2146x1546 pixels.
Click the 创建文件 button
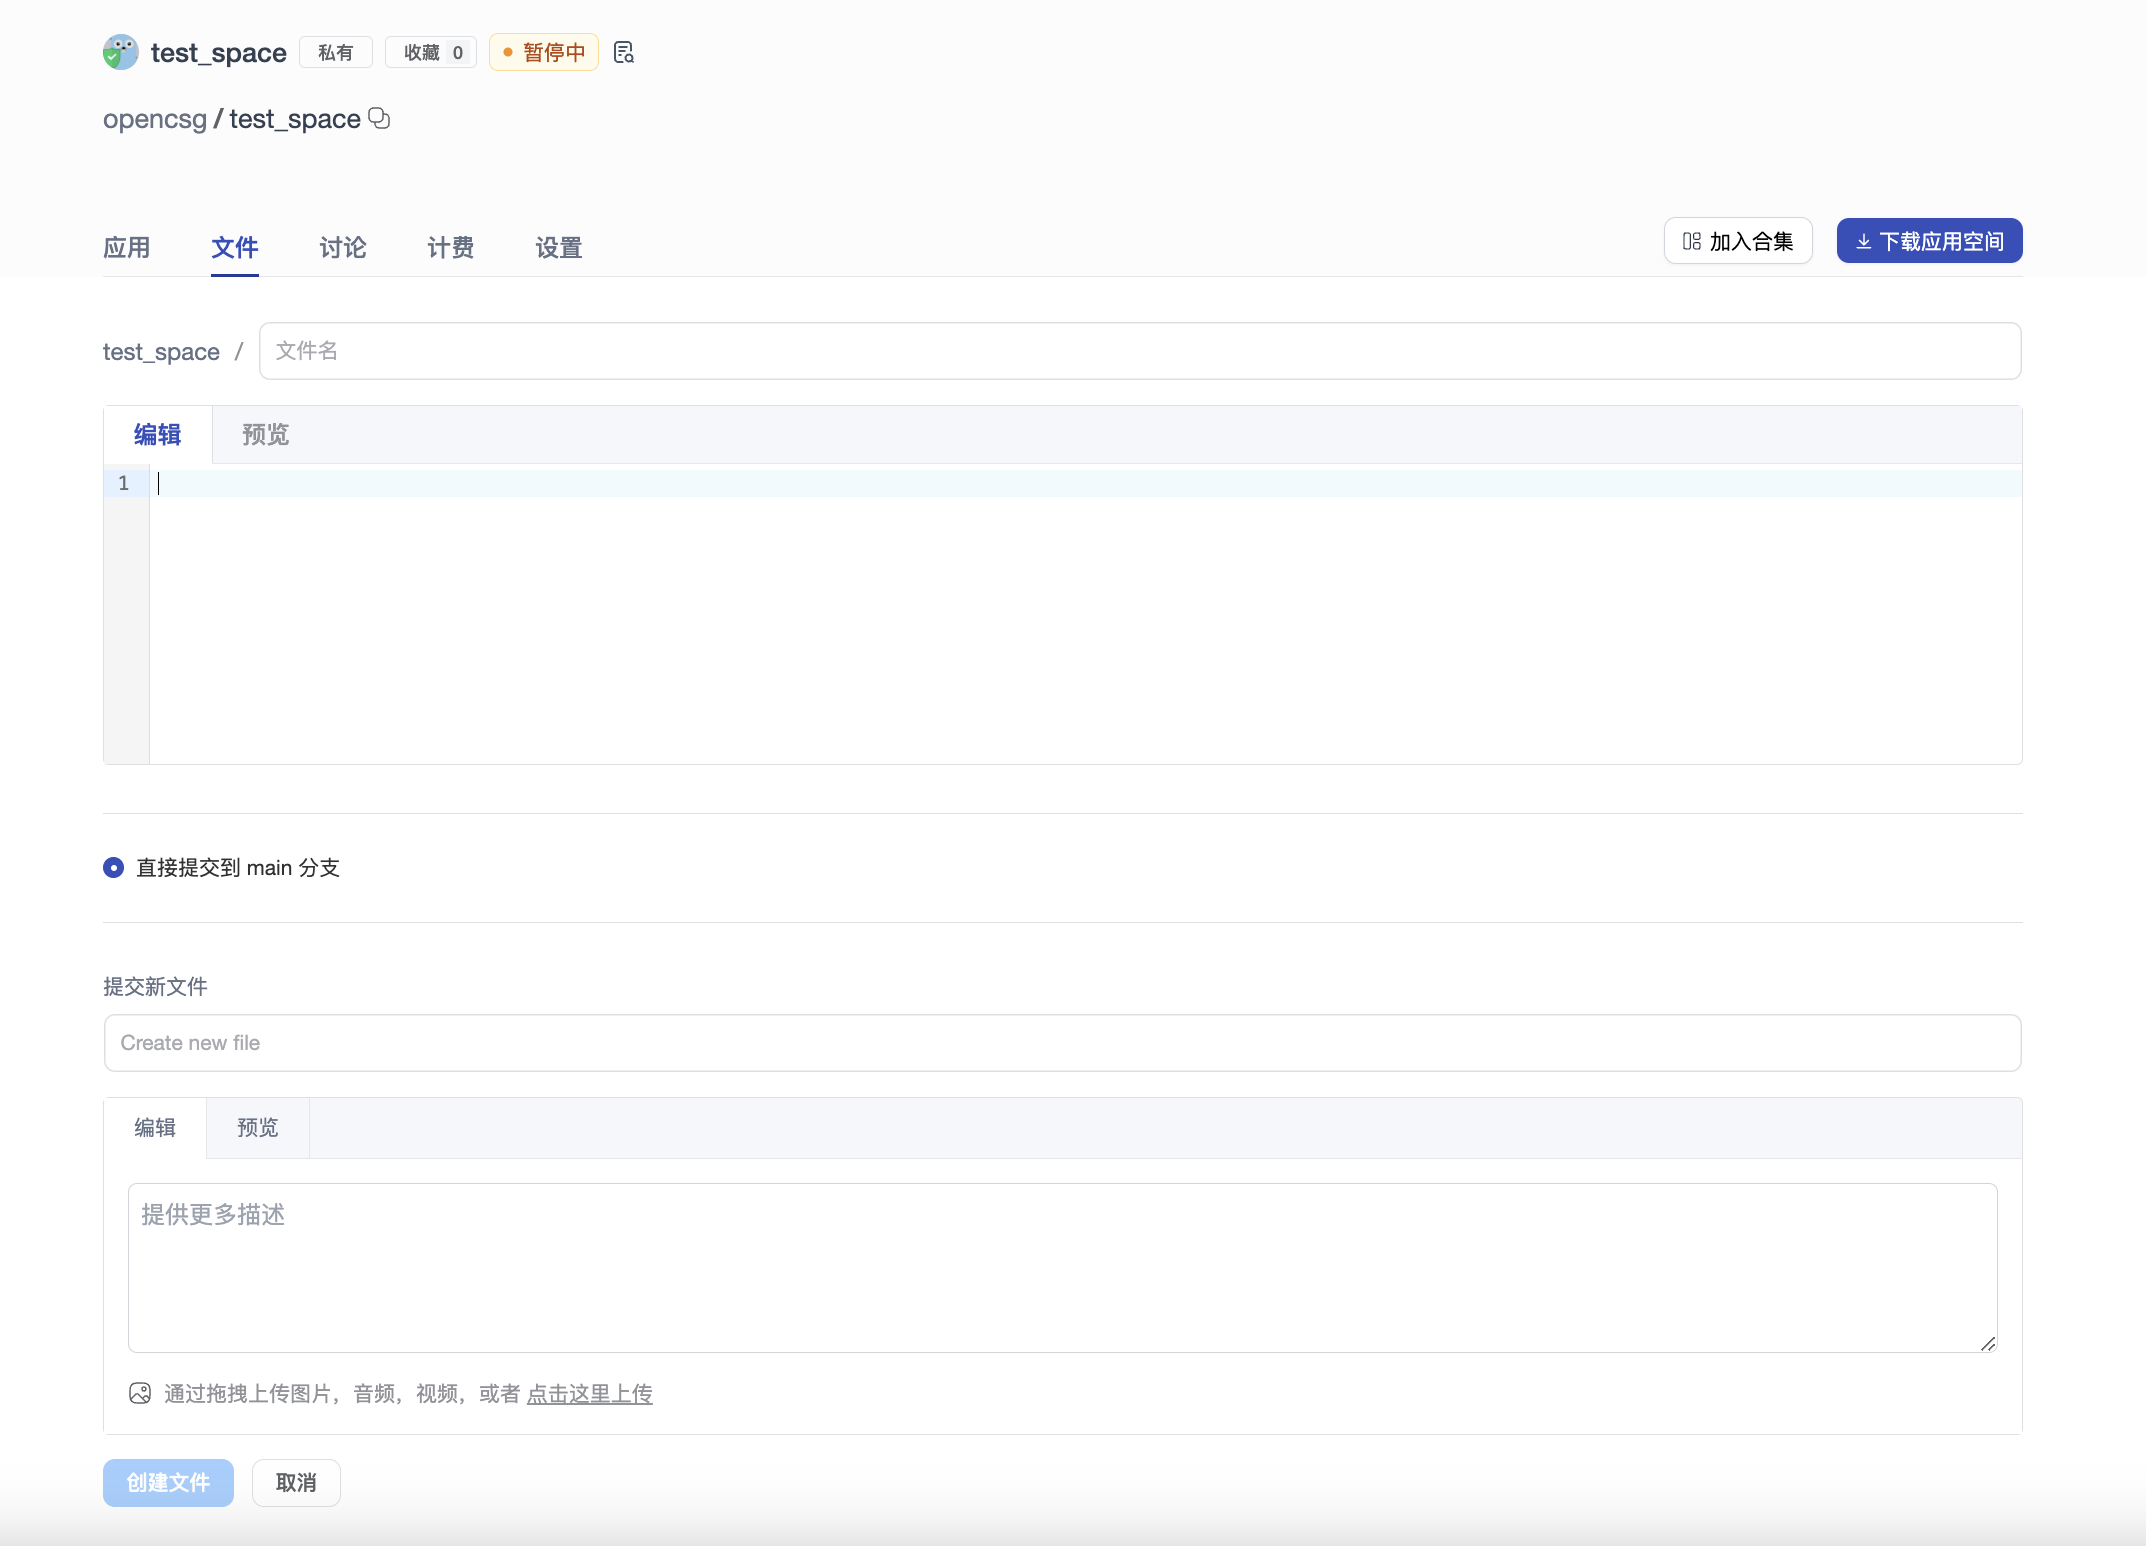tap(167, 1483)
